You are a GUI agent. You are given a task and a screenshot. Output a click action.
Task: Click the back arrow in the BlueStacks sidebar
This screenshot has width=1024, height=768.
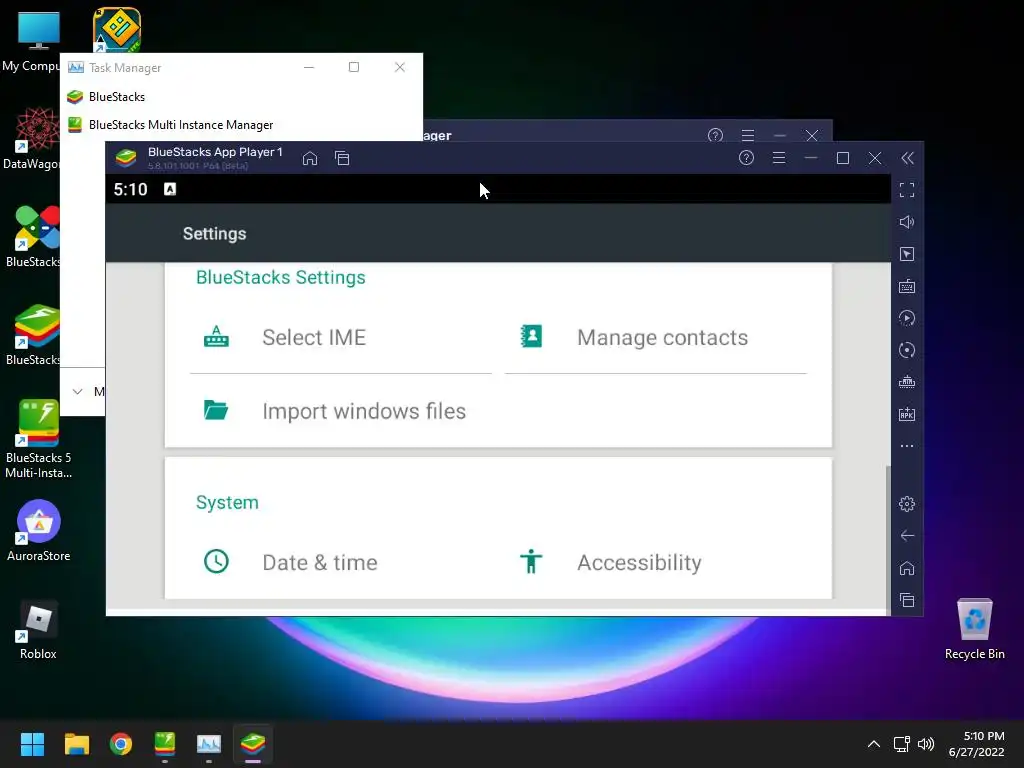tap(907, 536)
